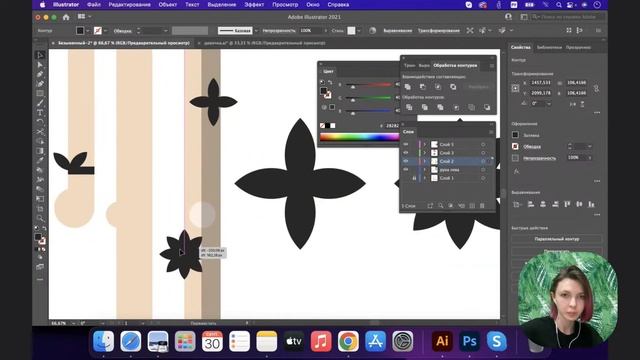Click Trim in the Pathfinder lower row

click(x=424, y=107)
